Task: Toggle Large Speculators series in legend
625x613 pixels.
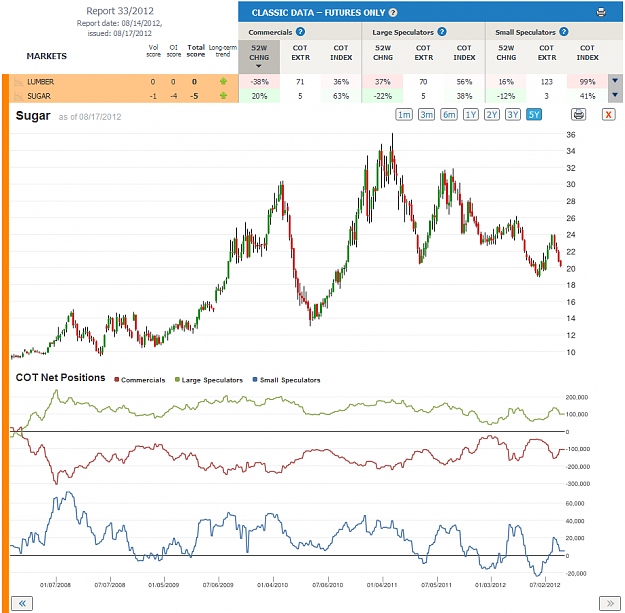Action: tap(208, 380)
